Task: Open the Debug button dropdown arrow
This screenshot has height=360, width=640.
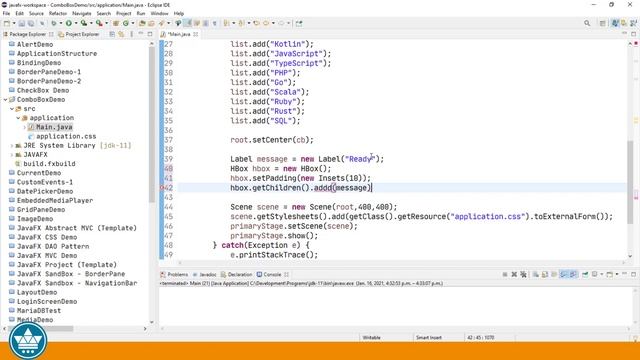Action: click(x=61, y=23)
